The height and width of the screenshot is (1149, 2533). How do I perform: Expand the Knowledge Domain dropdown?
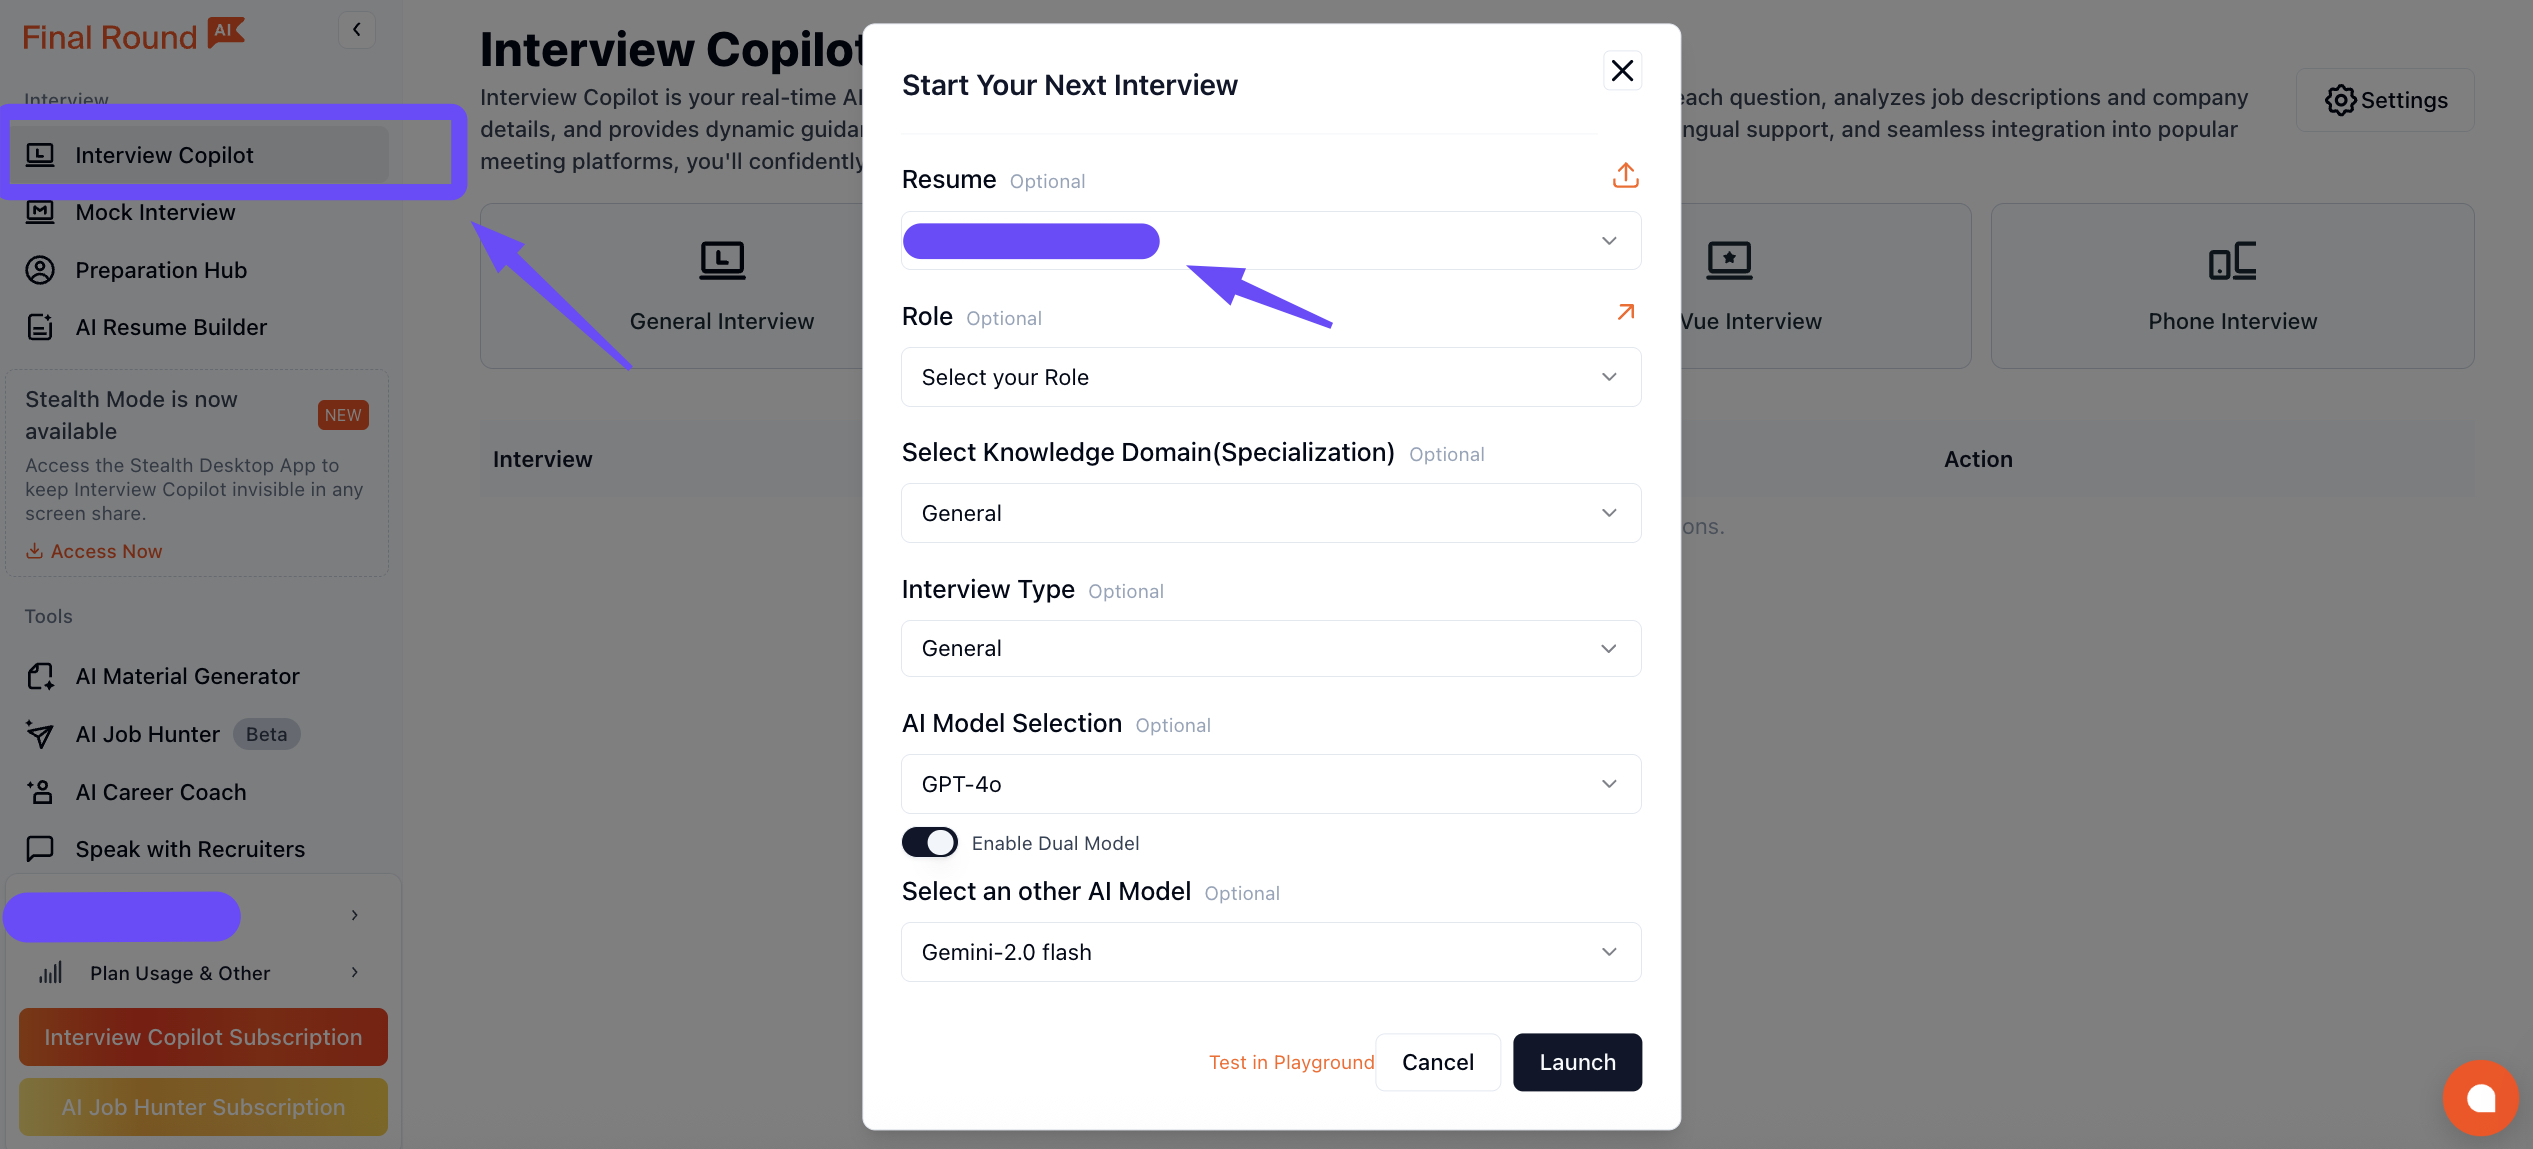pos(1270,513)
